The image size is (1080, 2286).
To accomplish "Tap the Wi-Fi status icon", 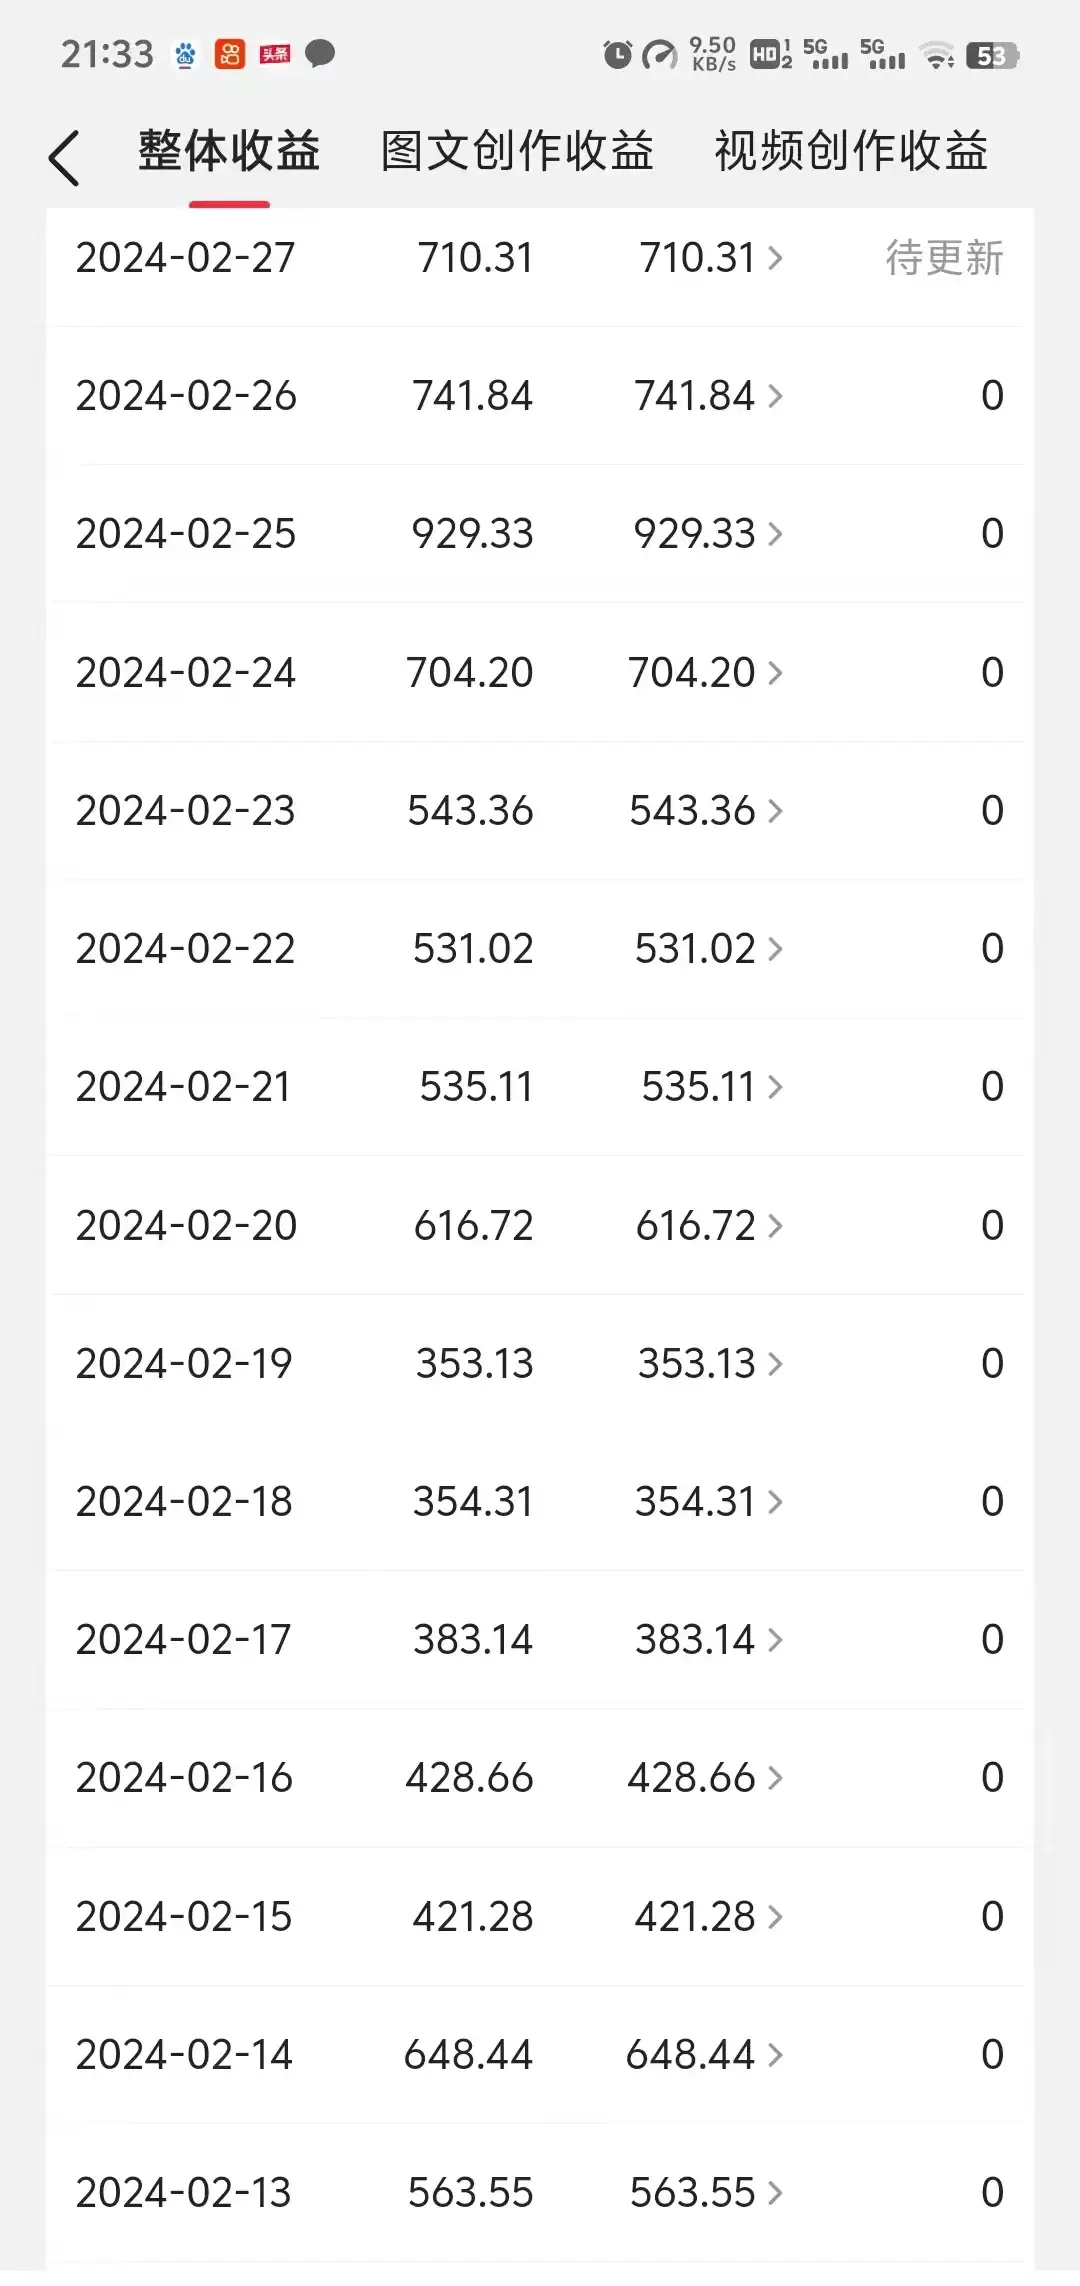I will coord(937,56).
